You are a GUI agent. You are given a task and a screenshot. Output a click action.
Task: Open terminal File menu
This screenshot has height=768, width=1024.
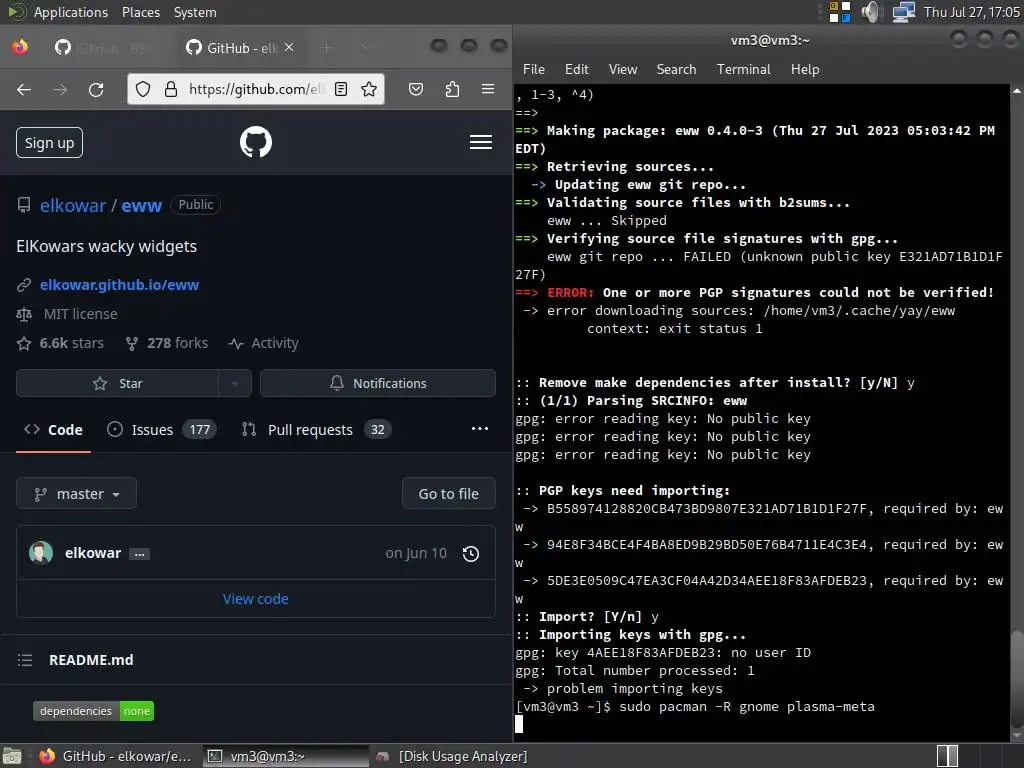coord(534,69)
